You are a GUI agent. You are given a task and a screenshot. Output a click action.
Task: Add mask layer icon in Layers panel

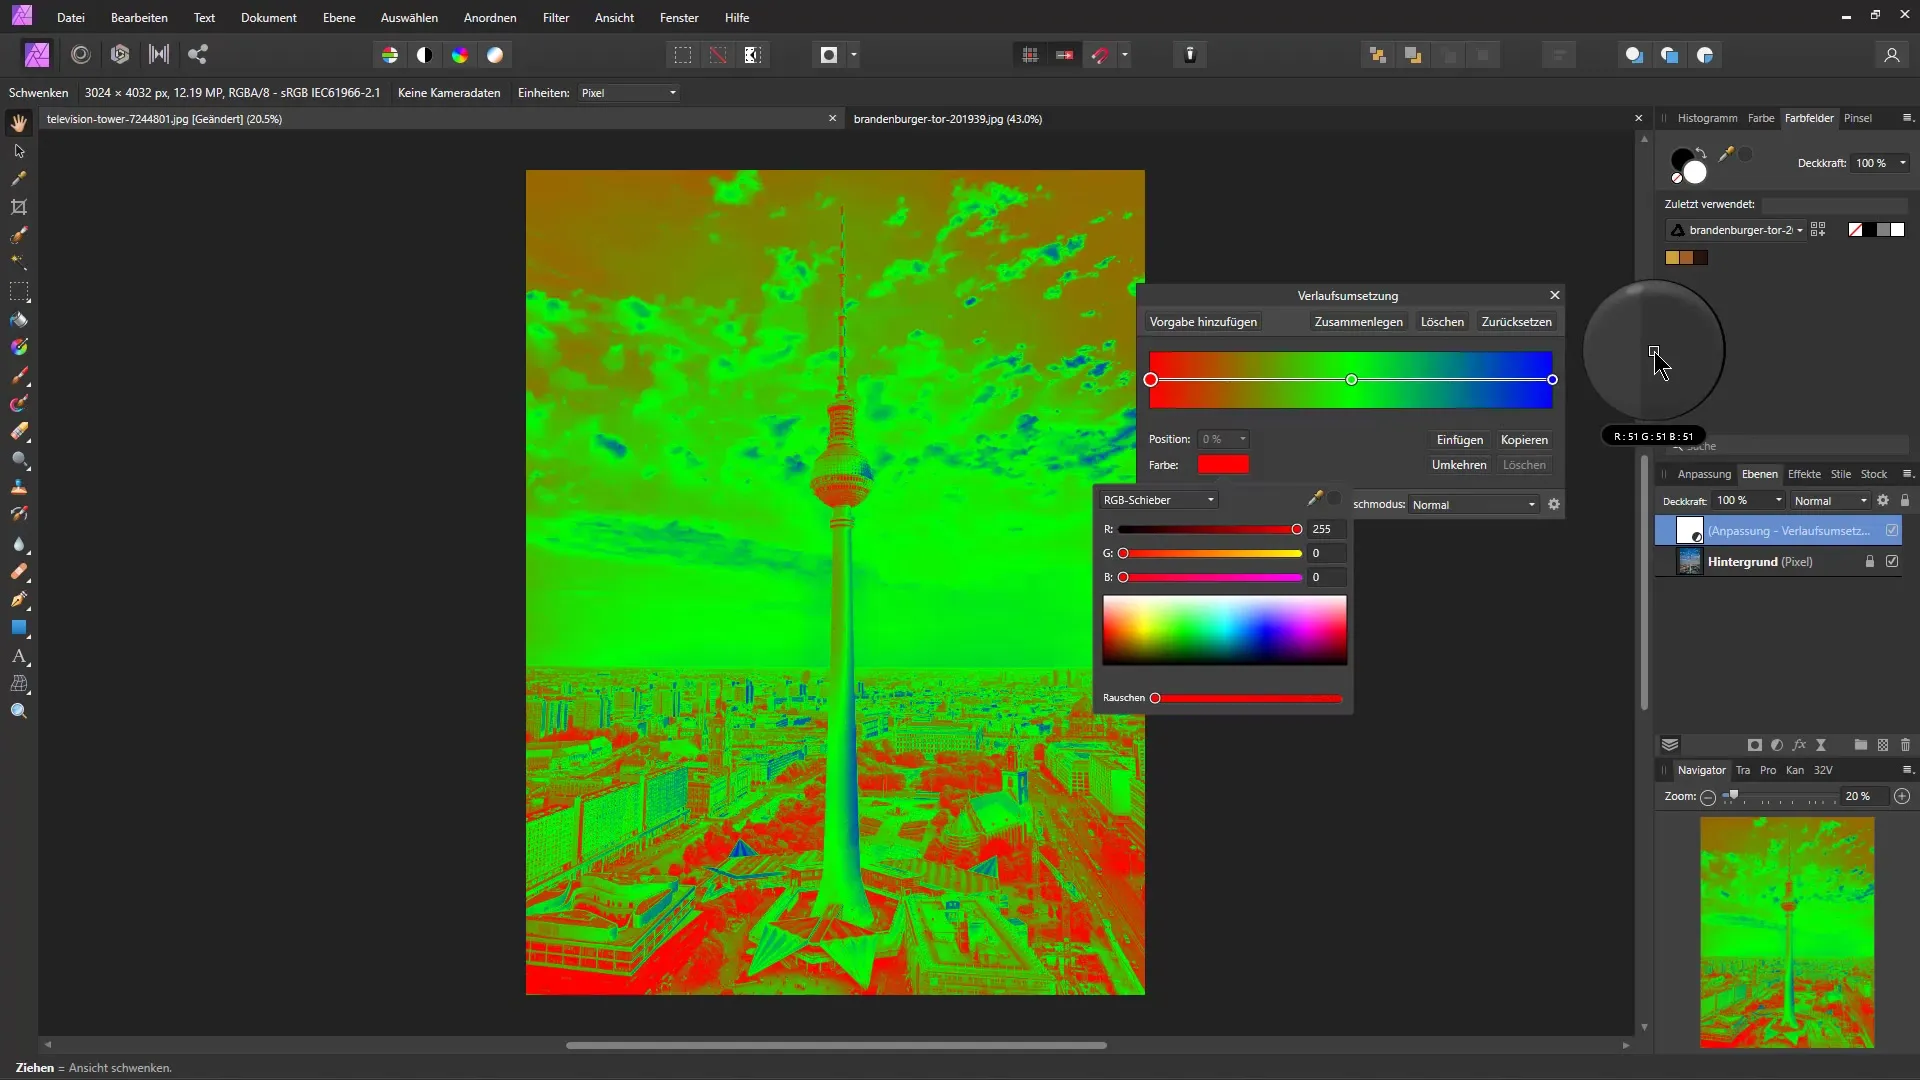[1754, 745]
